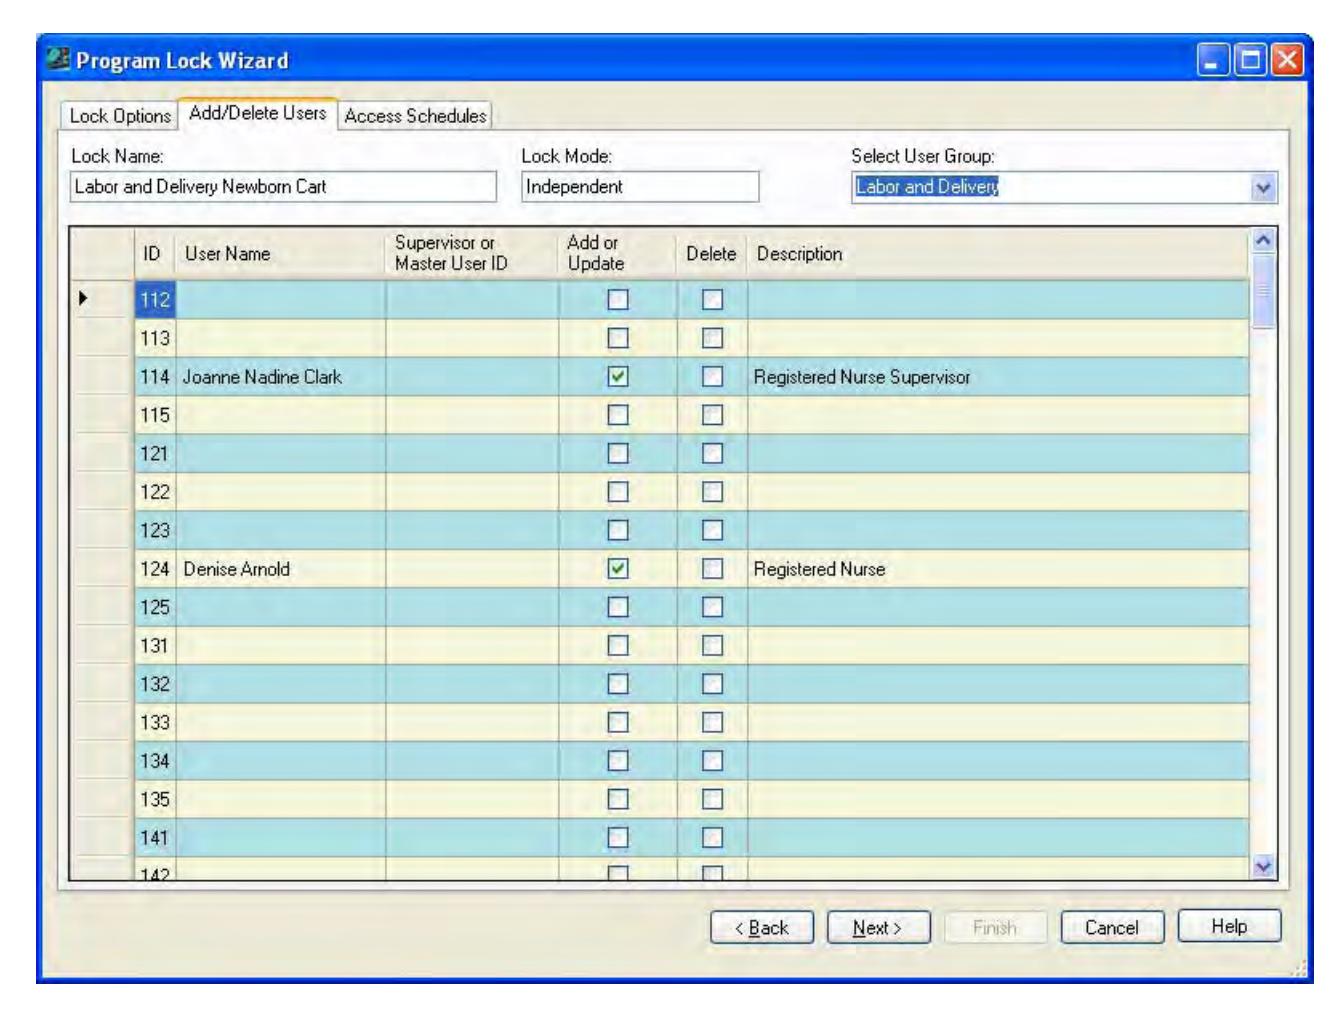Click the Lock Mode field
The image size is (1343, 1017).
[640, 187]
